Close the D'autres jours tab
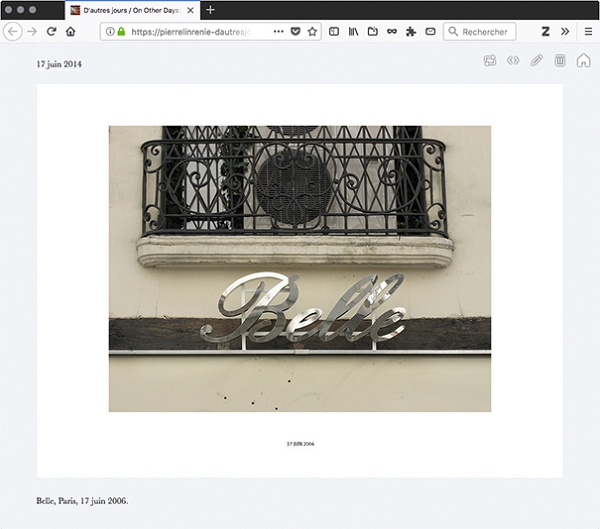The image size is (600, 529). coord(191,10)
